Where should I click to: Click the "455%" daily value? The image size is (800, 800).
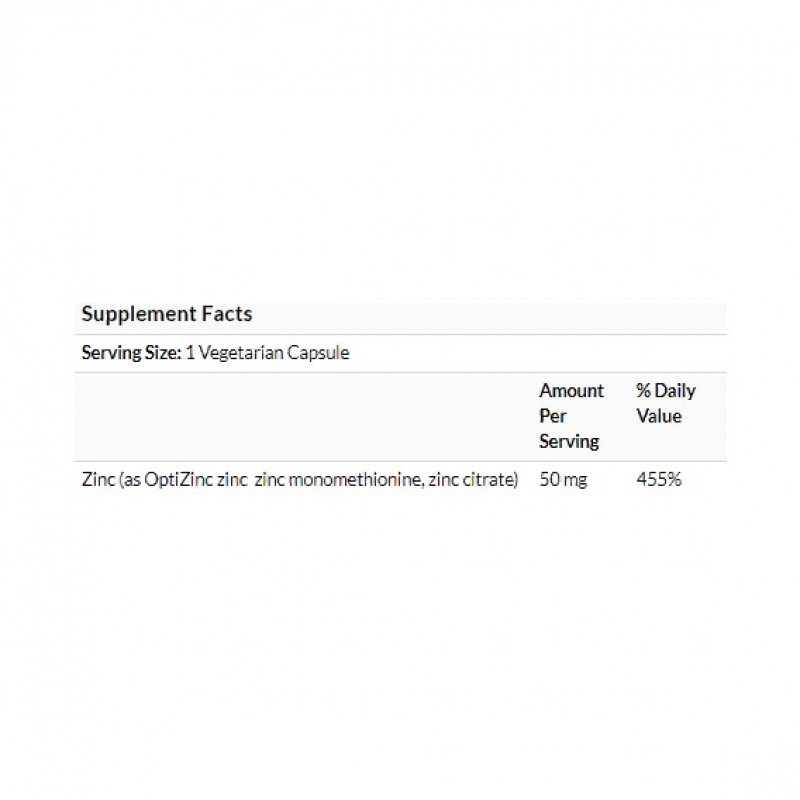(x=659, y=480)
